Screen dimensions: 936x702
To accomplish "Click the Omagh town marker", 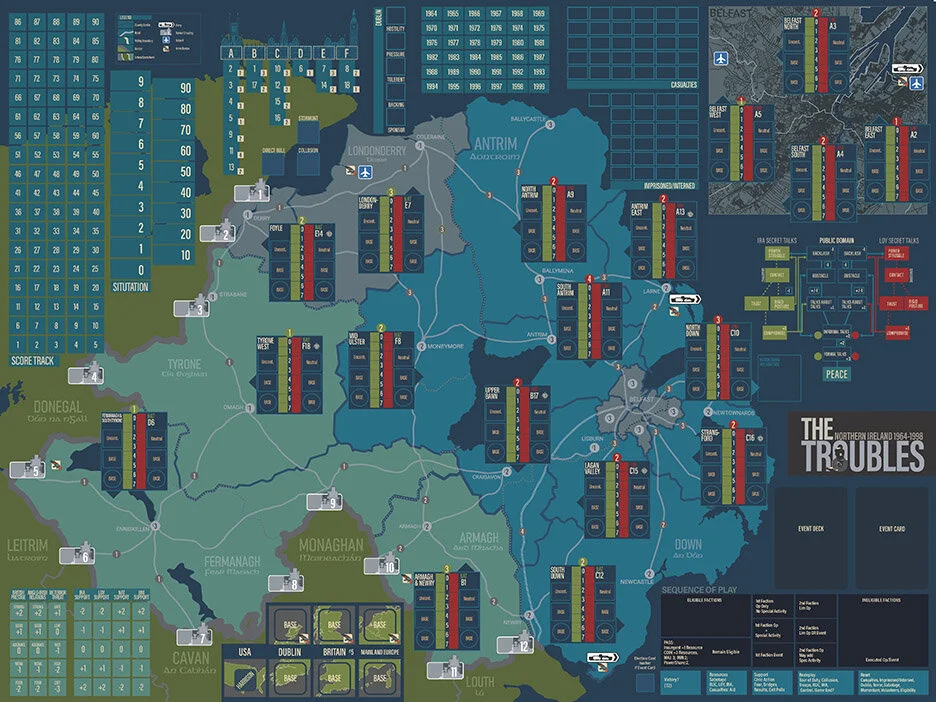I will [x=250, y=408].
